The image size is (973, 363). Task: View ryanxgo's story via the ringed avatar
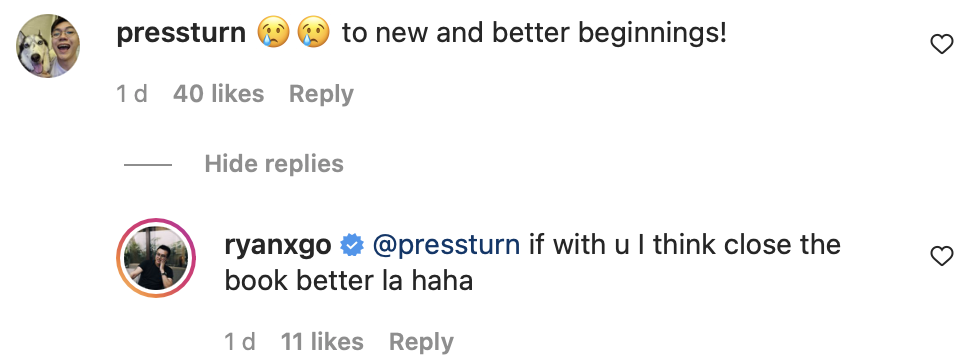[x=156, y=258]
